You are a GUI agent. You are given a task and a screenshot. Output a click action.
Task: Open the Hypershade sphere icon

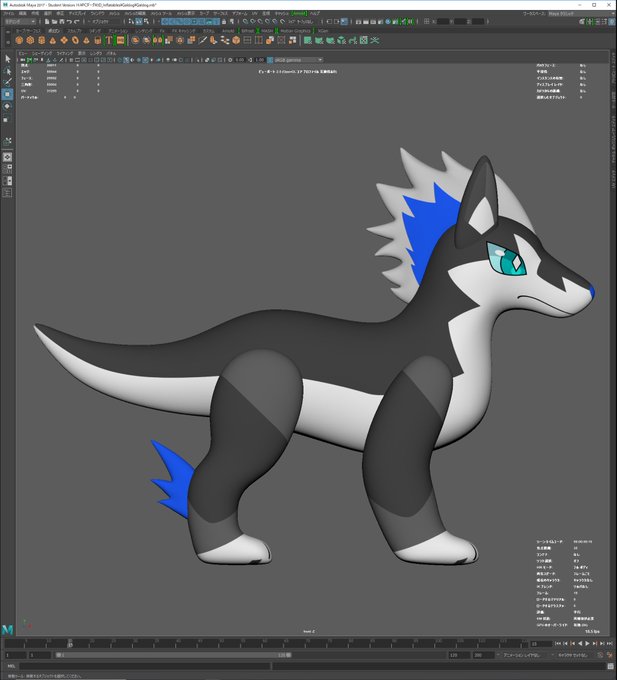click(x=388, y=21)
